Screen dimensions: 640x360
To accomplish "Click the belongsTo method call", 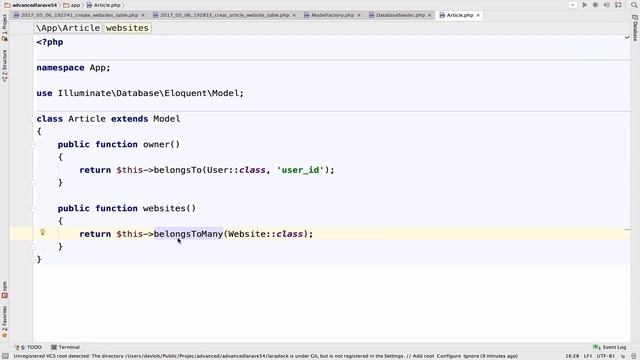I will tap(178, 170).
